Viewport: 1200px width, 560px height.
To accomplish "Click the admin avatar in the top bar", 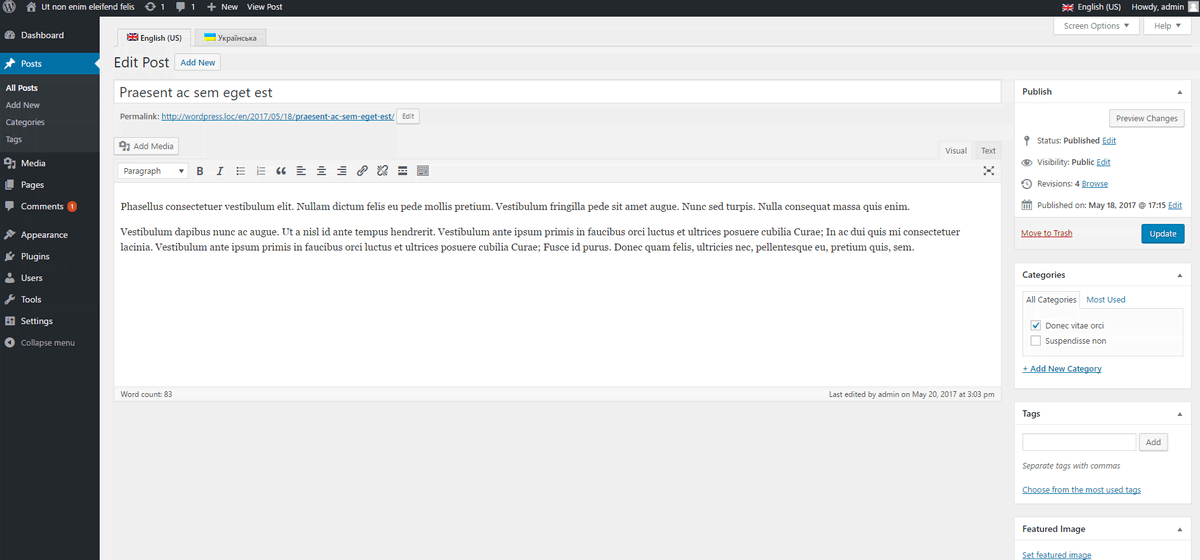I will 1193,6.
